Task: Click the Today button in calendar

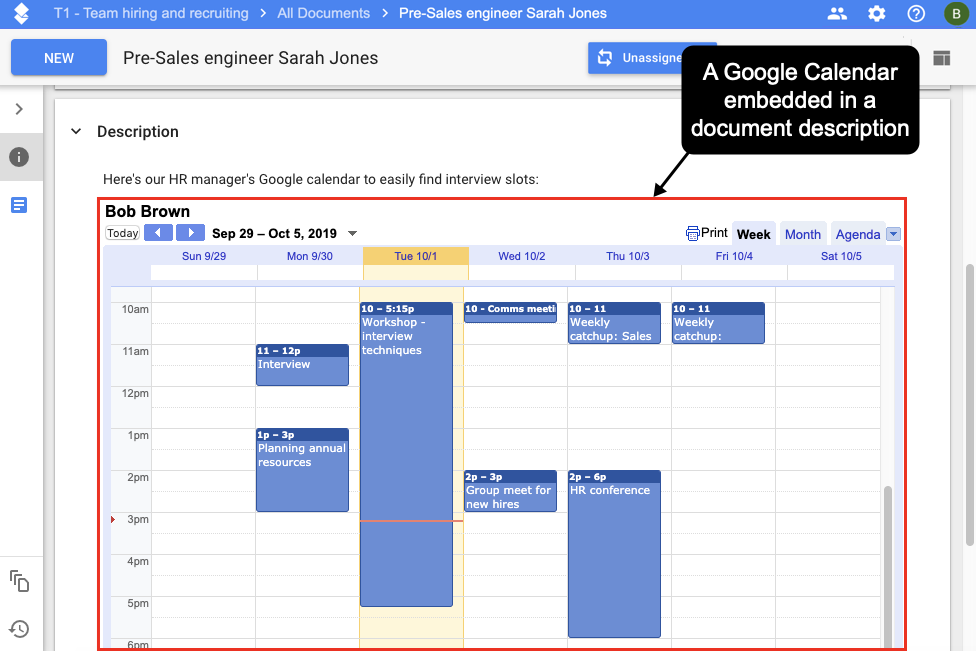Action: (x=123, y=233)
